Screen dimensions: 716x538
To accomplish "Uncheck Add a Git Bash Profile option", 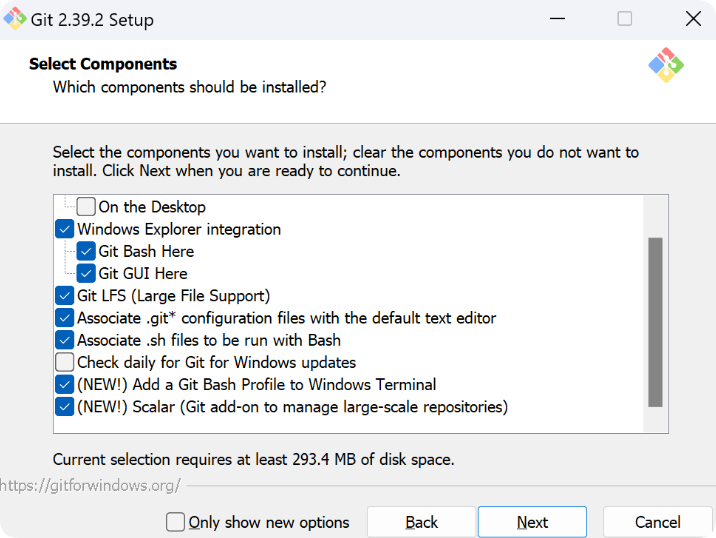I will (x=64, y=385).
